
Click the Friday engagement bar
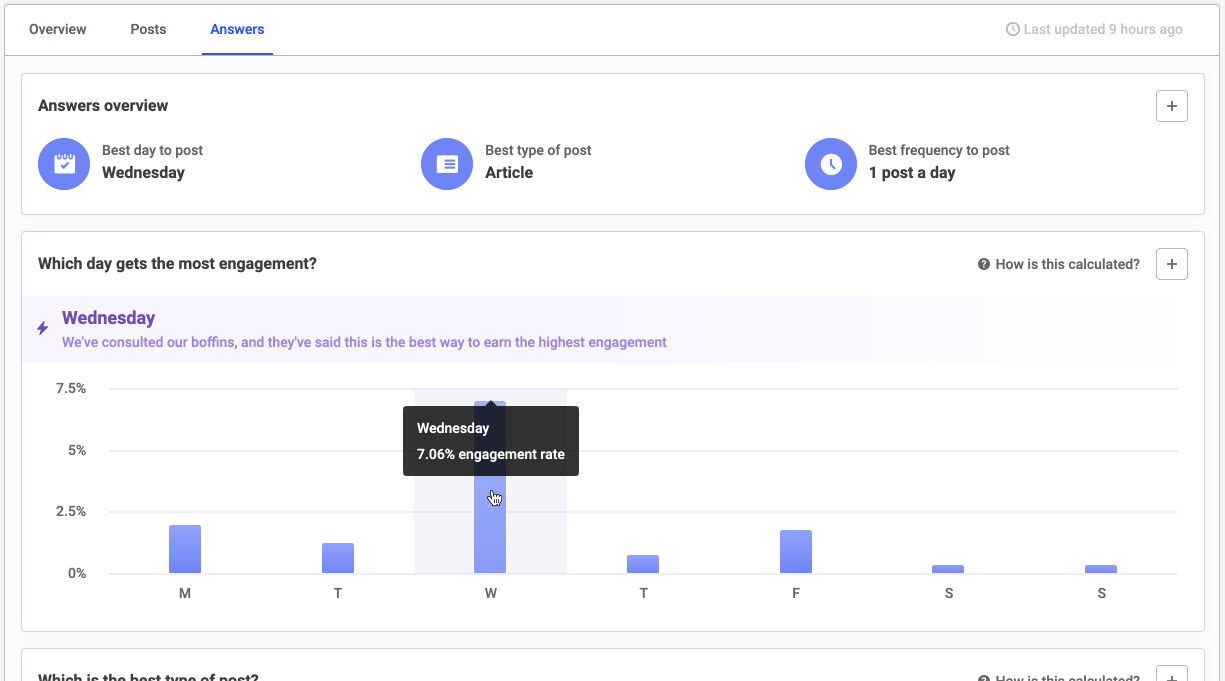point(795,550)
